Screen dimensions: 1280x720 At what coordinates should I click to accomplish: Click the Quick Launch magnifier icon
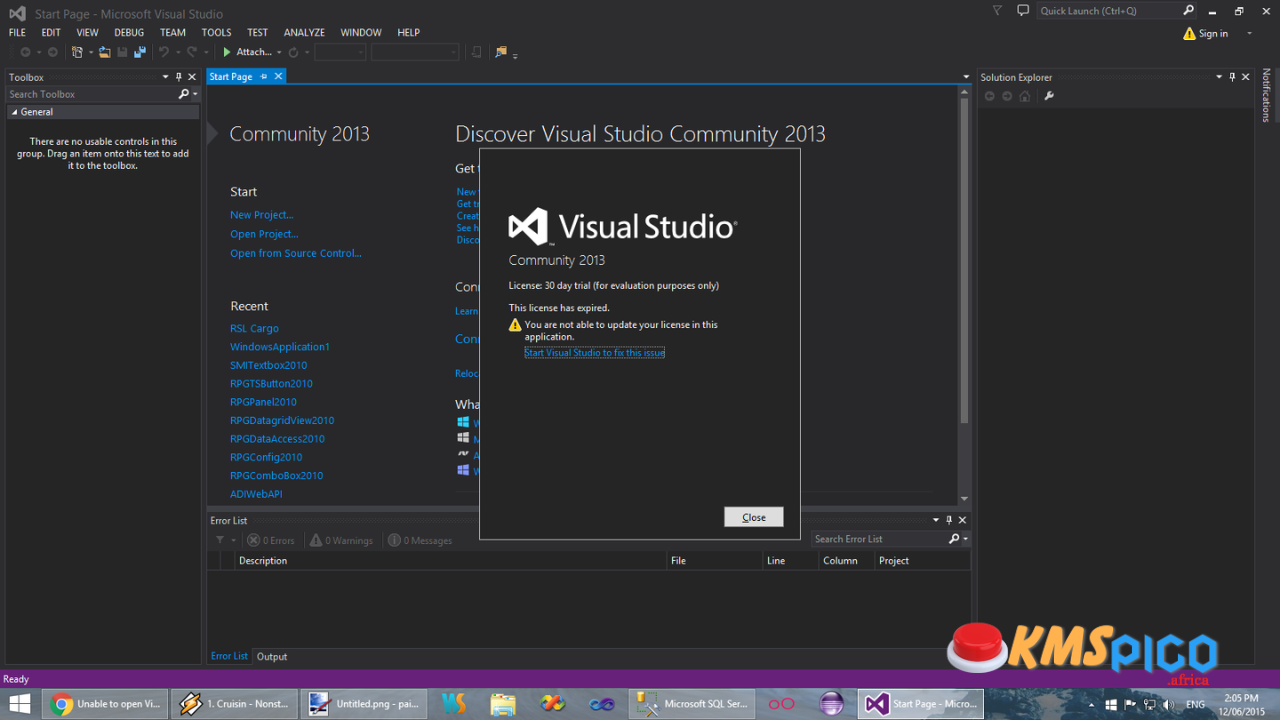1189,11
